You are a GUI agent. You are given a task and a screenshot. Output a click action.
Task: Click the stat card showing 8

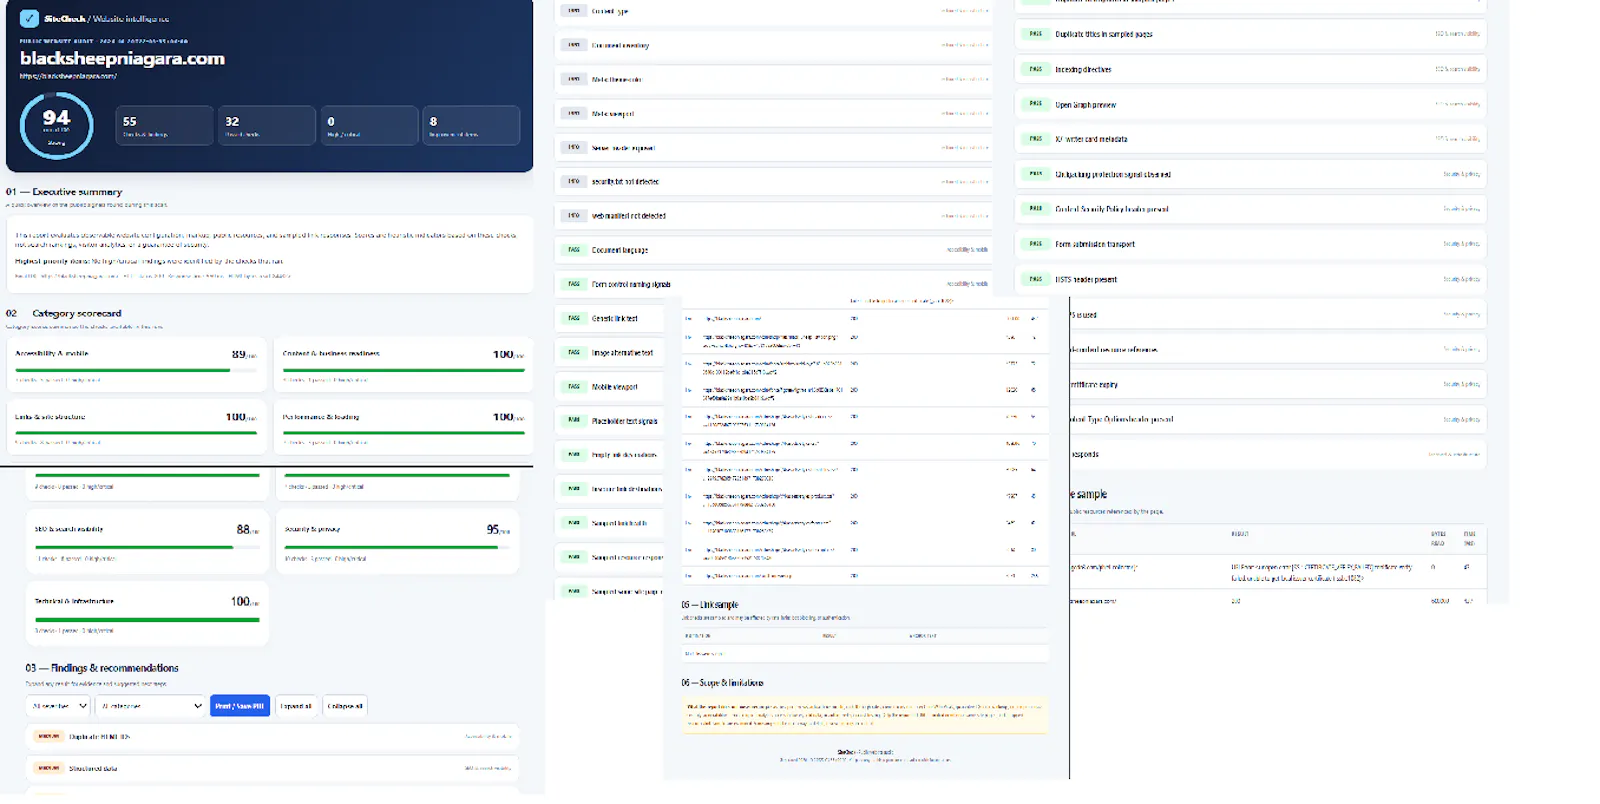[x=471, y=126]
